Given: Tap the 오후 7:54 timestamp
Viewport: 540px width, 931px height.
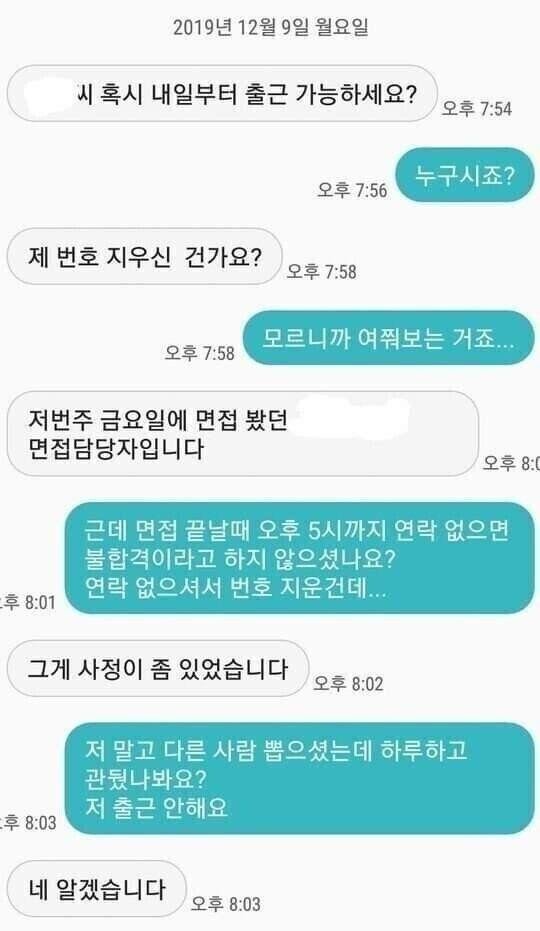Looking at the screenshot, I should (476, 109).
